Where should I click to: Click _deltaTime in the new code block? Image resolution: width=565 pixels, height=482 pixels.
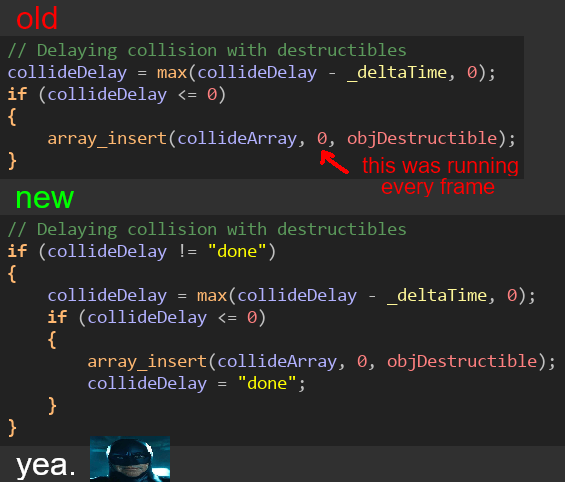[437, 295]
